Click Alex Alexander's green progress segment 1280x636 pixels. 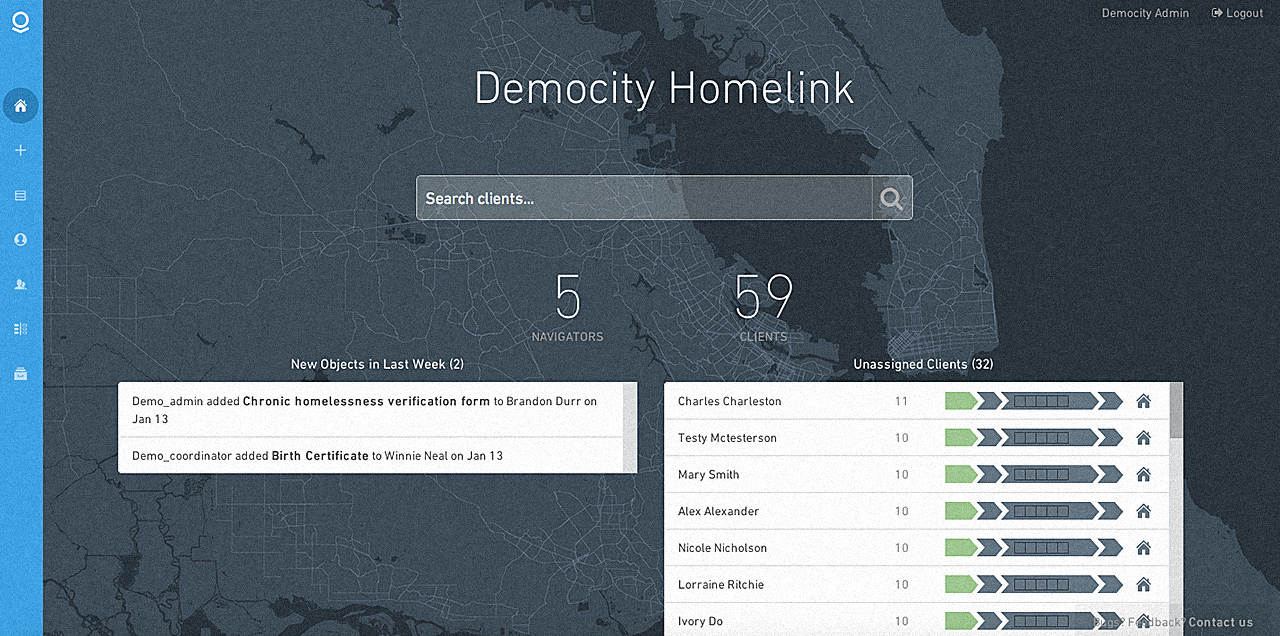tap(961, 510)
